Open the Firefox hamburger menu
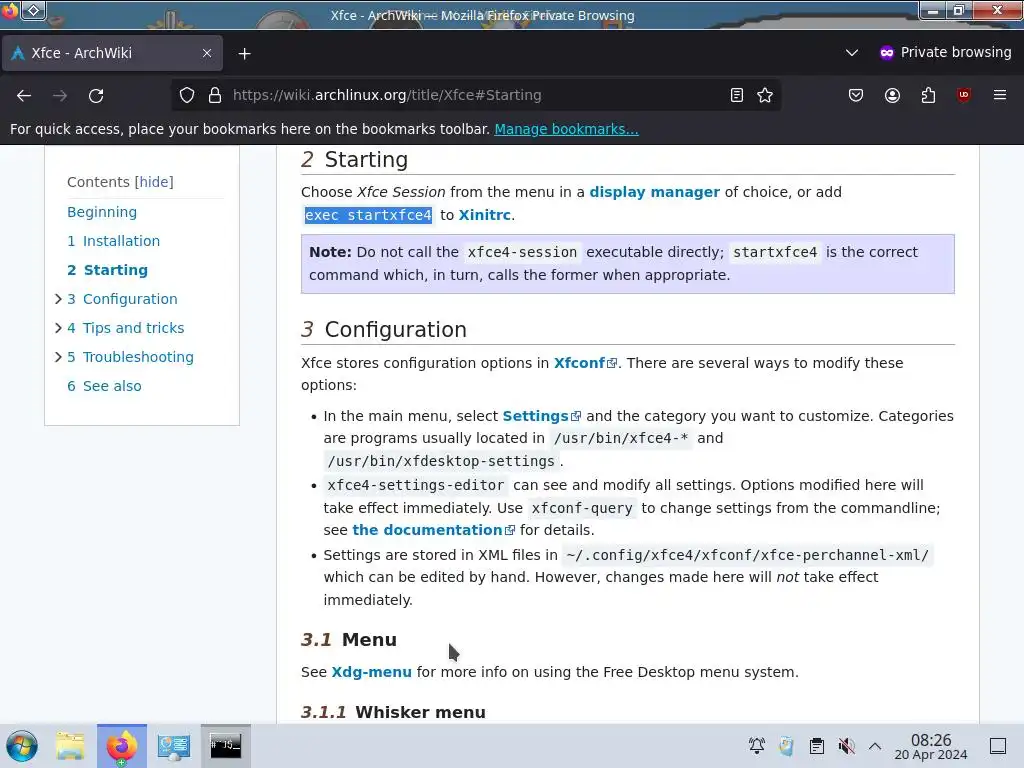This screenshot has width=1024, height=768. point(999,95)
